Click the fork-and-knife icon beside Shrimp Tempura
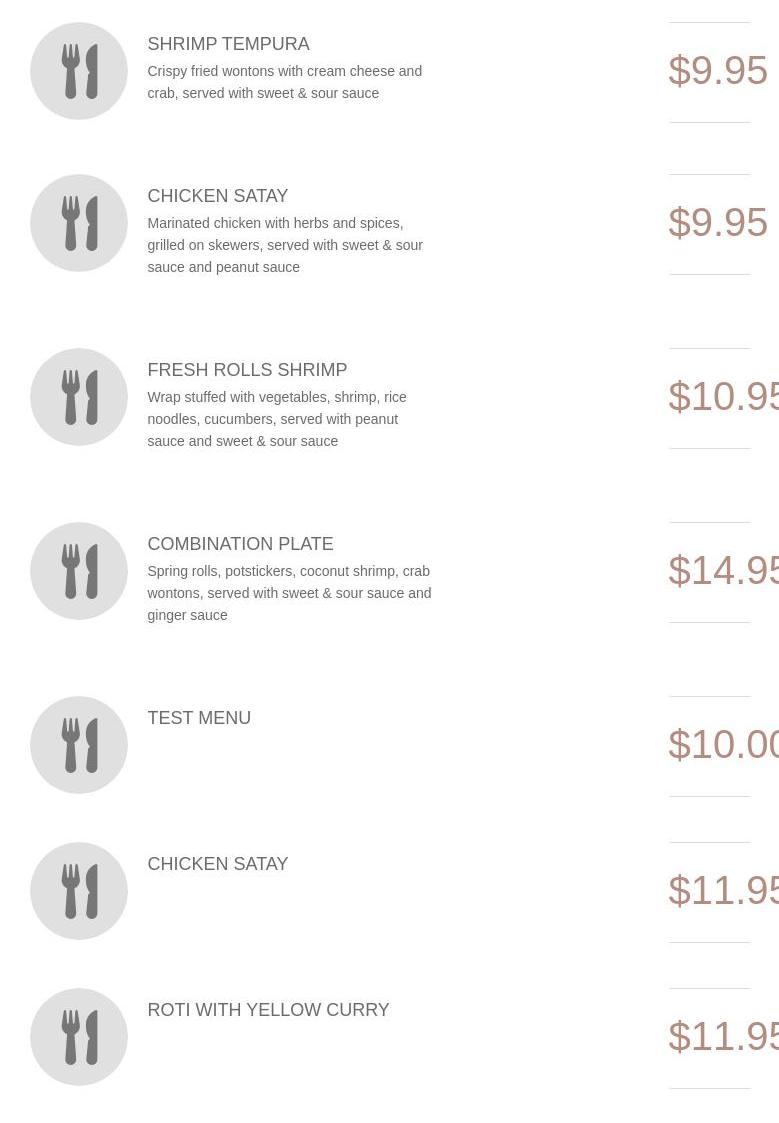Image resolution: width=779 pixels, height=1123 pixels. coord(79,71)
